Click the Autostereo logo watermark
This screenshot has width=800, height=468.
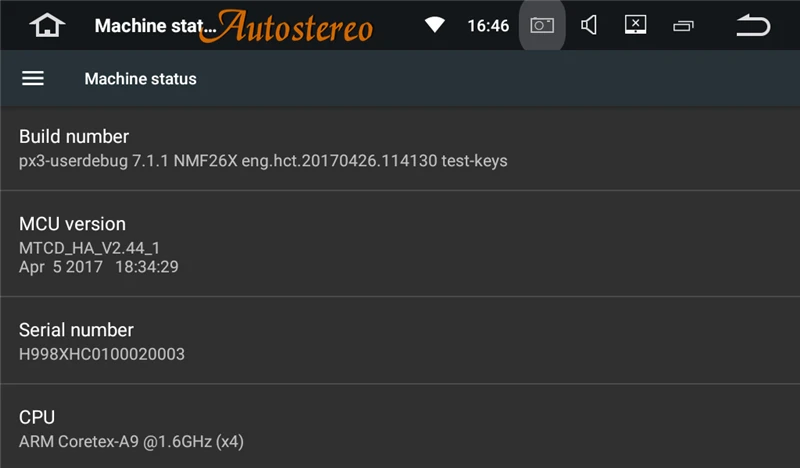pos(295,26)
